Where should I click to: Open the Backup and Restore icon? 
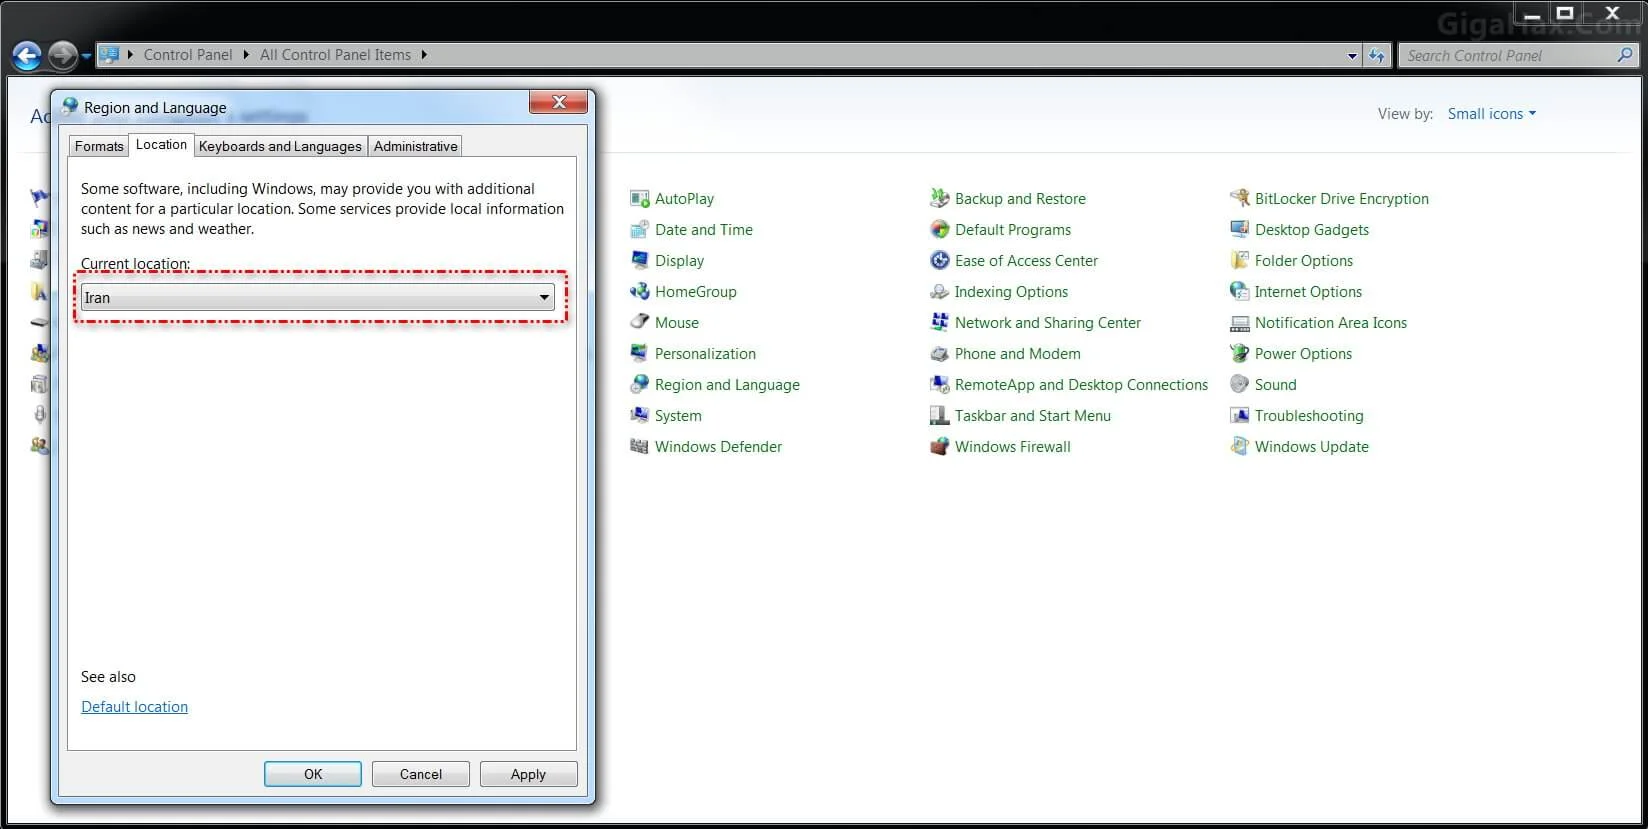pos(940,199)
